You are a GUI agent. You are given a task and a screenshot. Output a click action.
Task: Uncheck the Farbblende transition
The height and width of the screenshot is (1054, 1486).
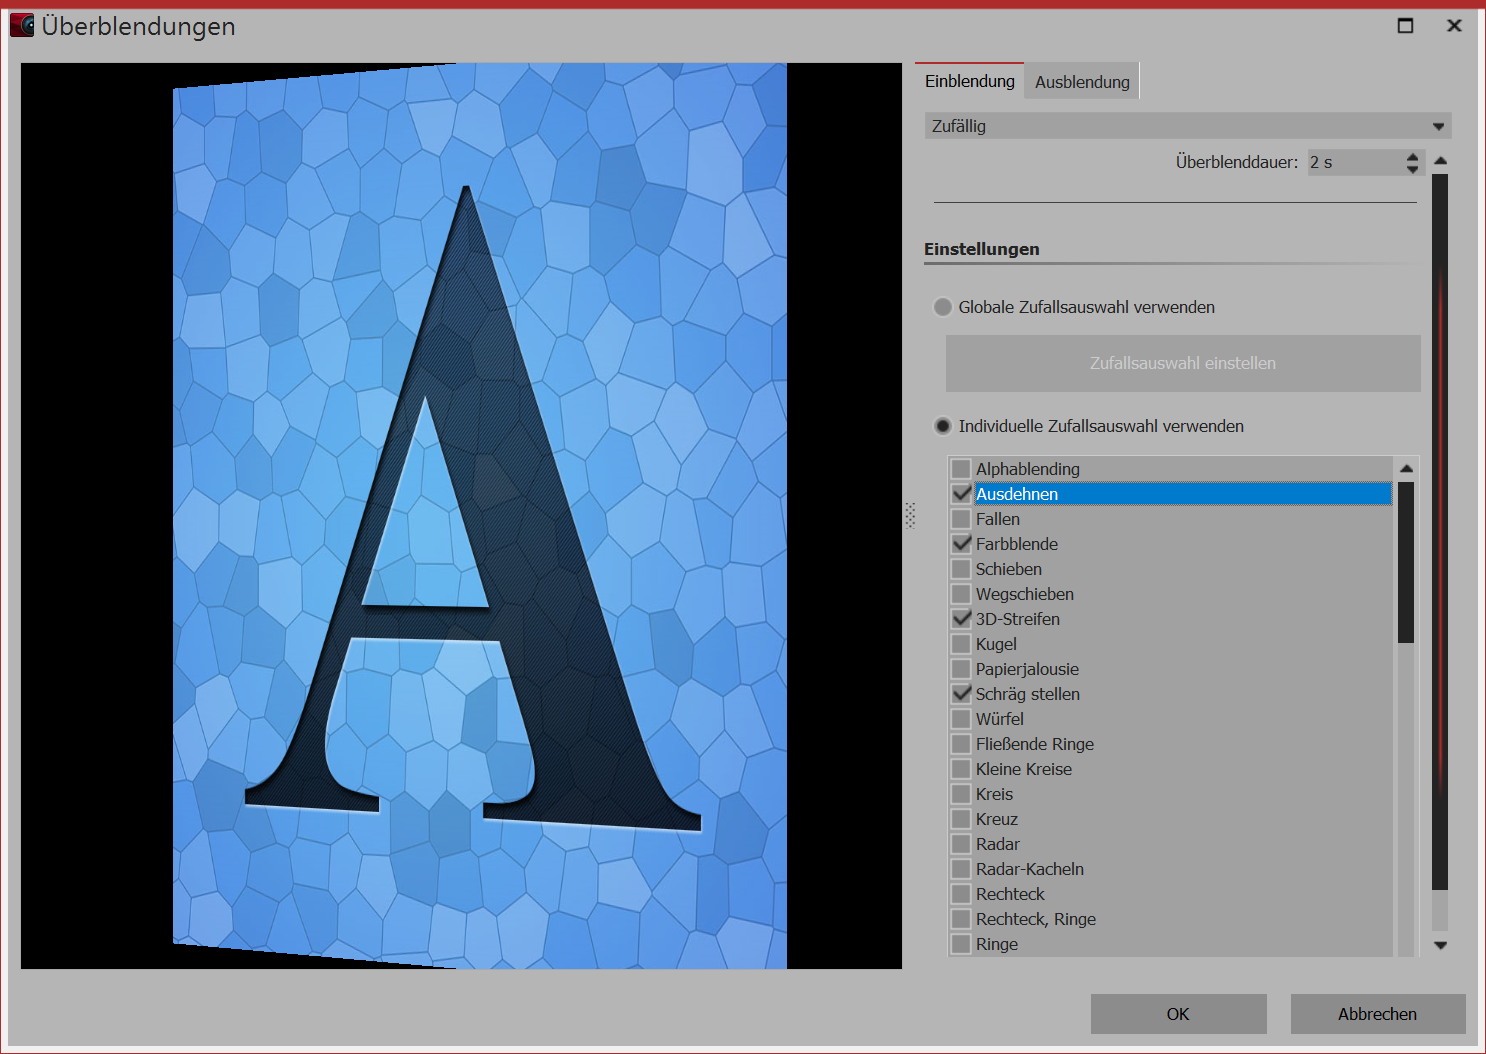tap(961, 544)
